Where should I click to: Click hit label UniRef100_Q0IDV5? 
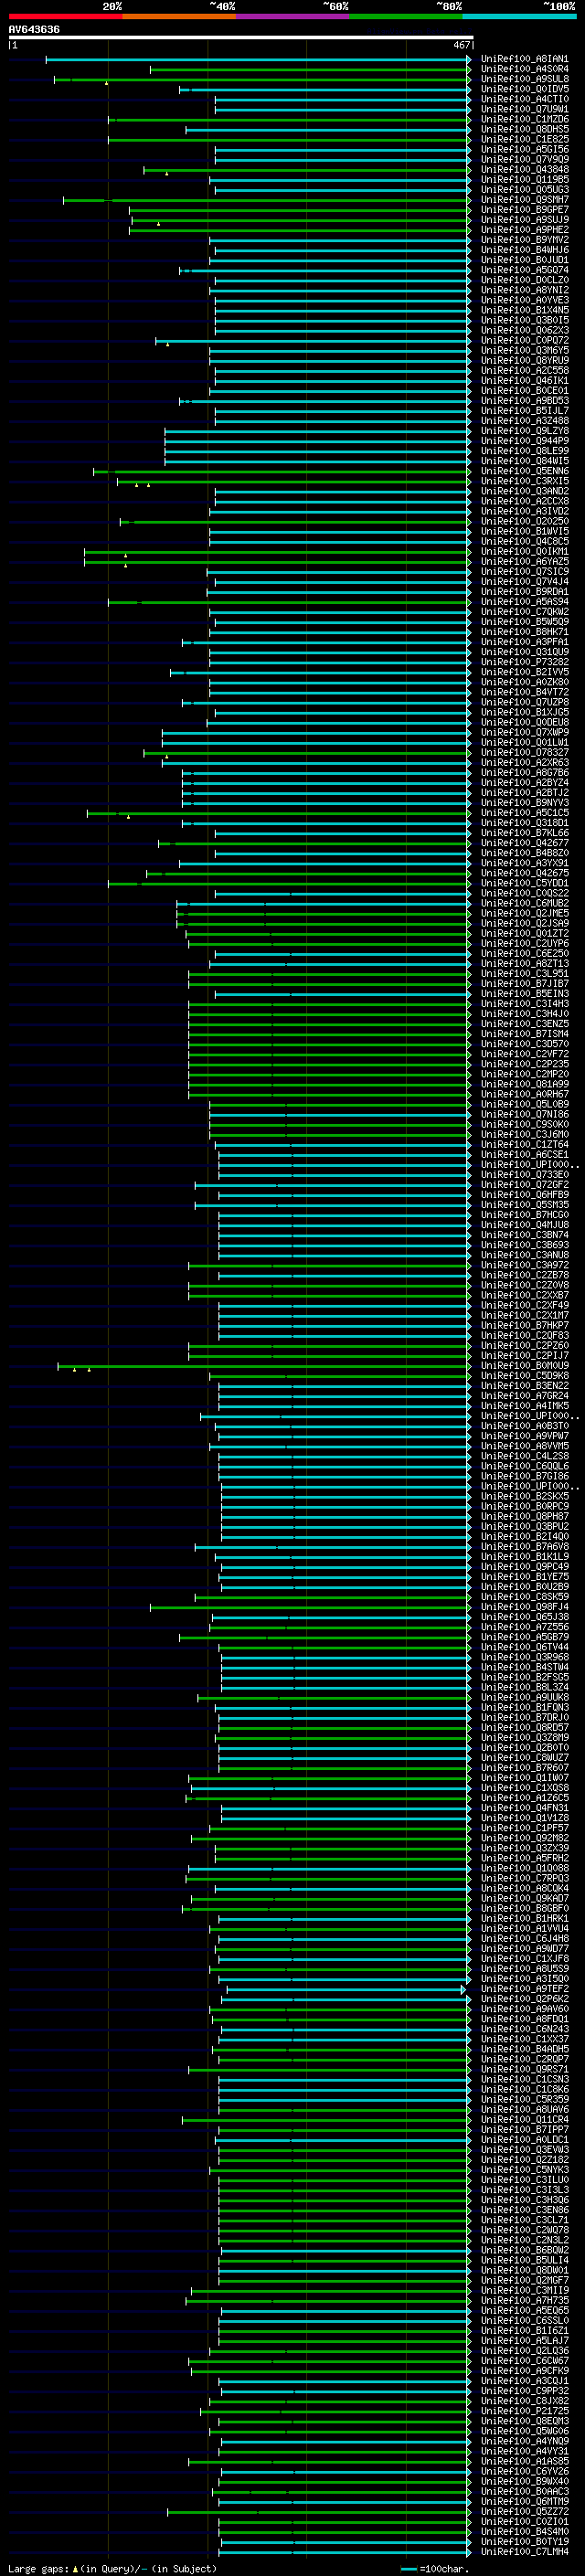pyautogui.click(x=524, y=89)
